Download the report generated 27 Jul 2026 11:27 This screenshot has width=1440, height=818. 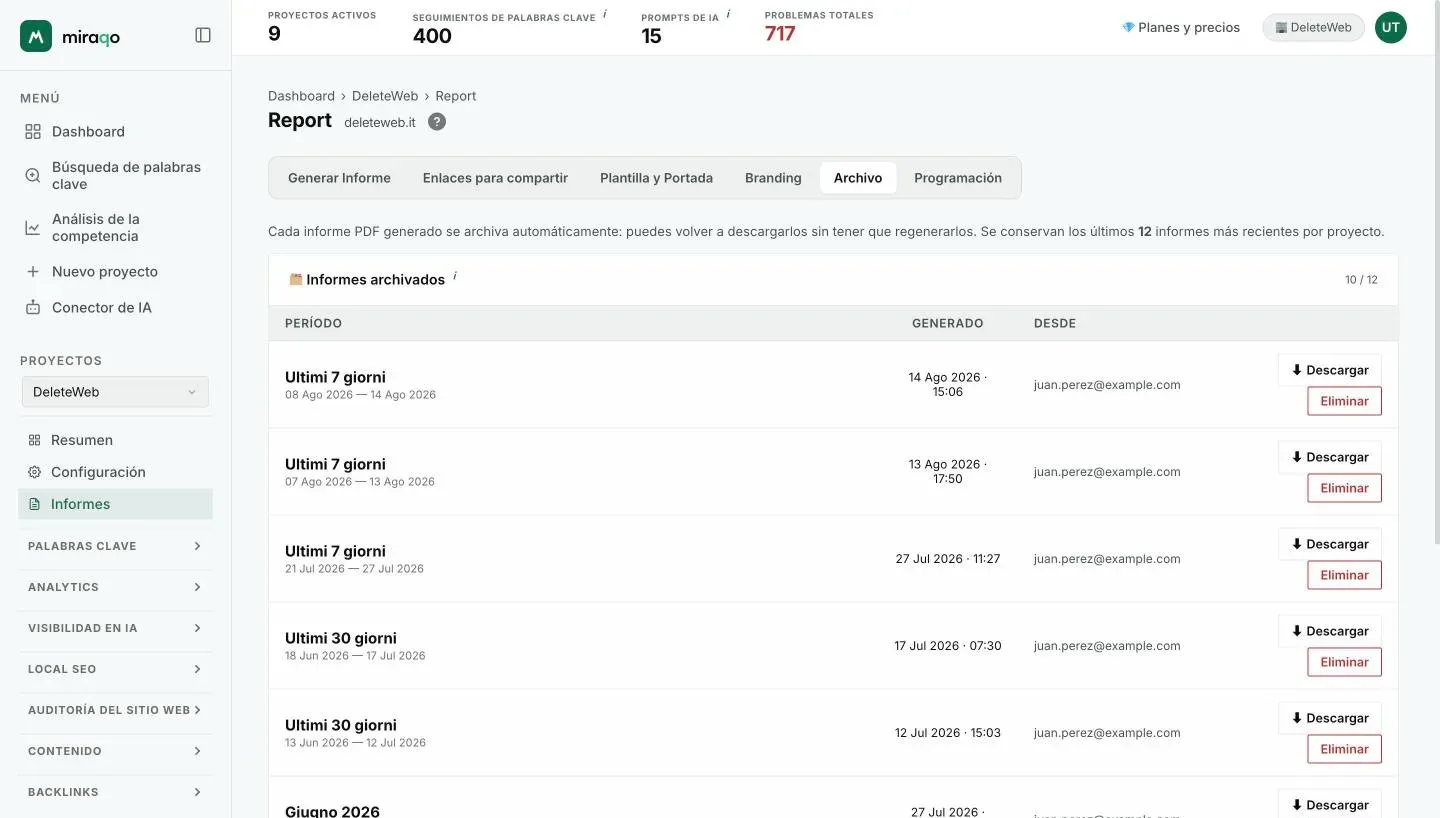pos(1329,544)
